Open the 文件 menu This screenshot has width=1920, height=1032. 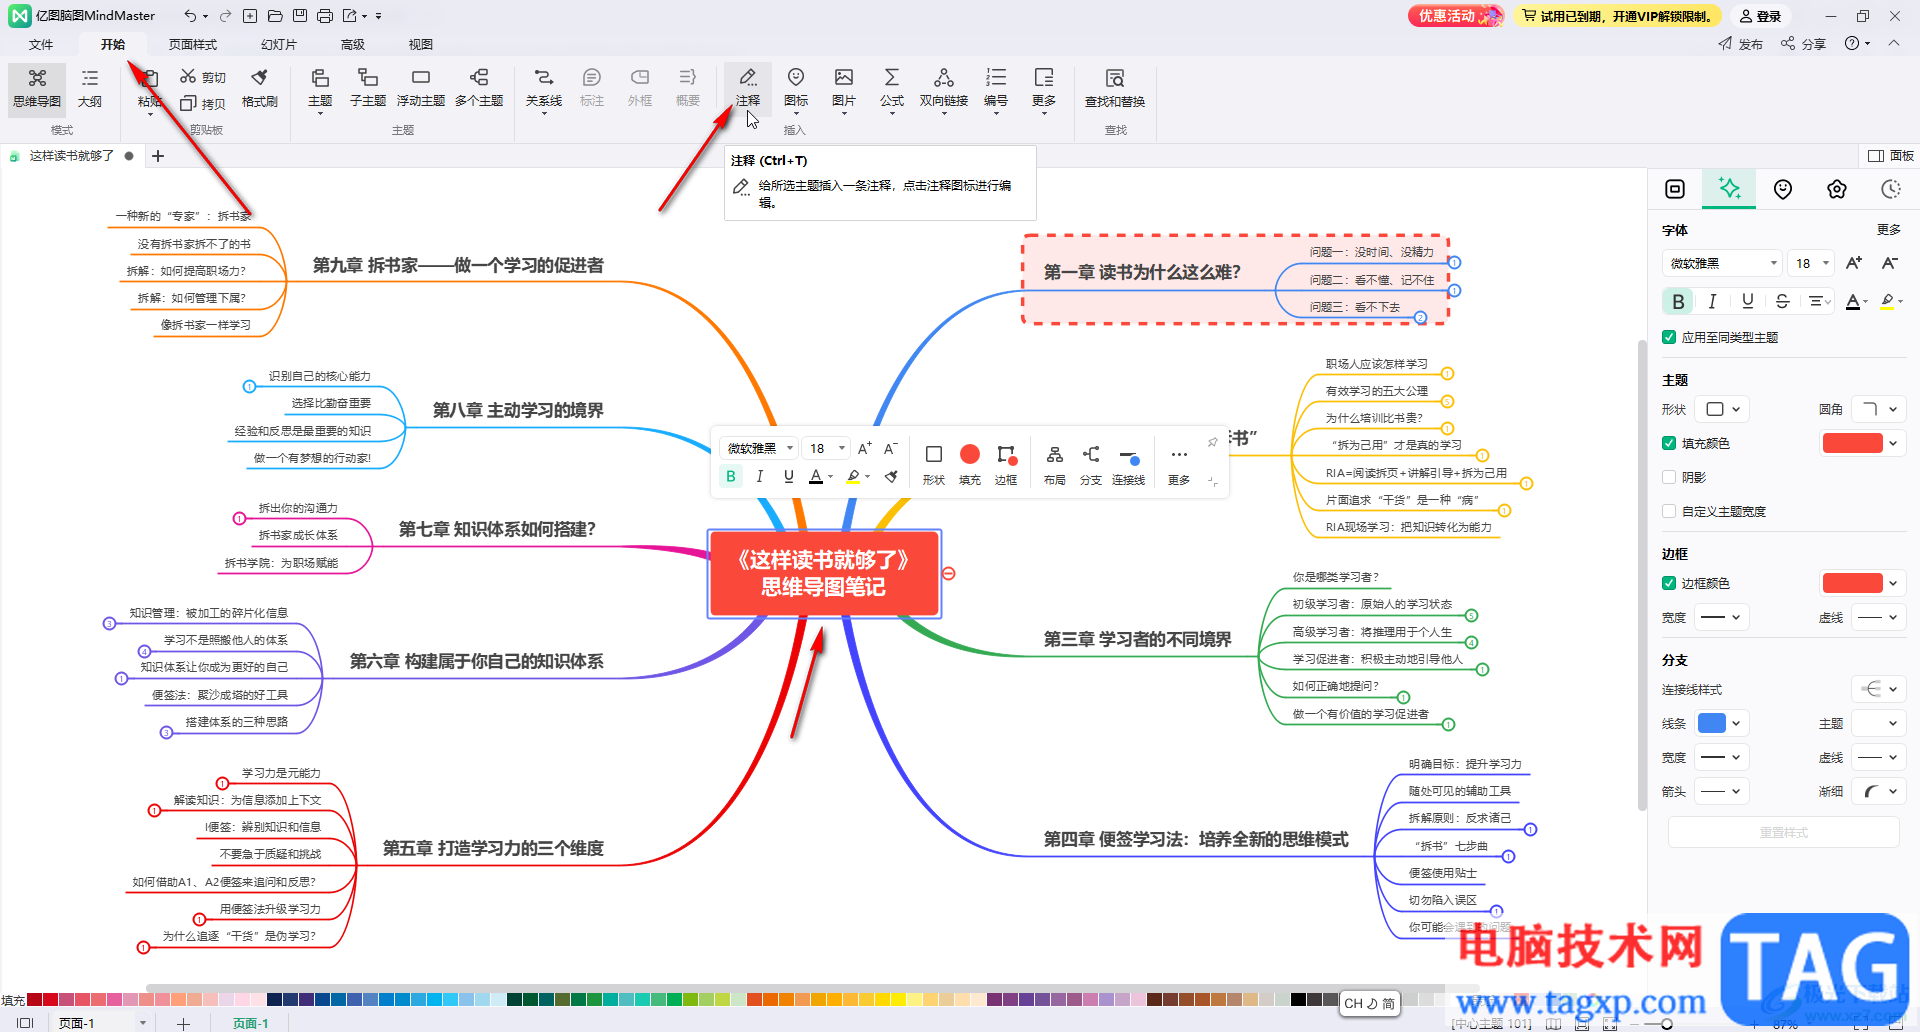click(x=41, y=44)
